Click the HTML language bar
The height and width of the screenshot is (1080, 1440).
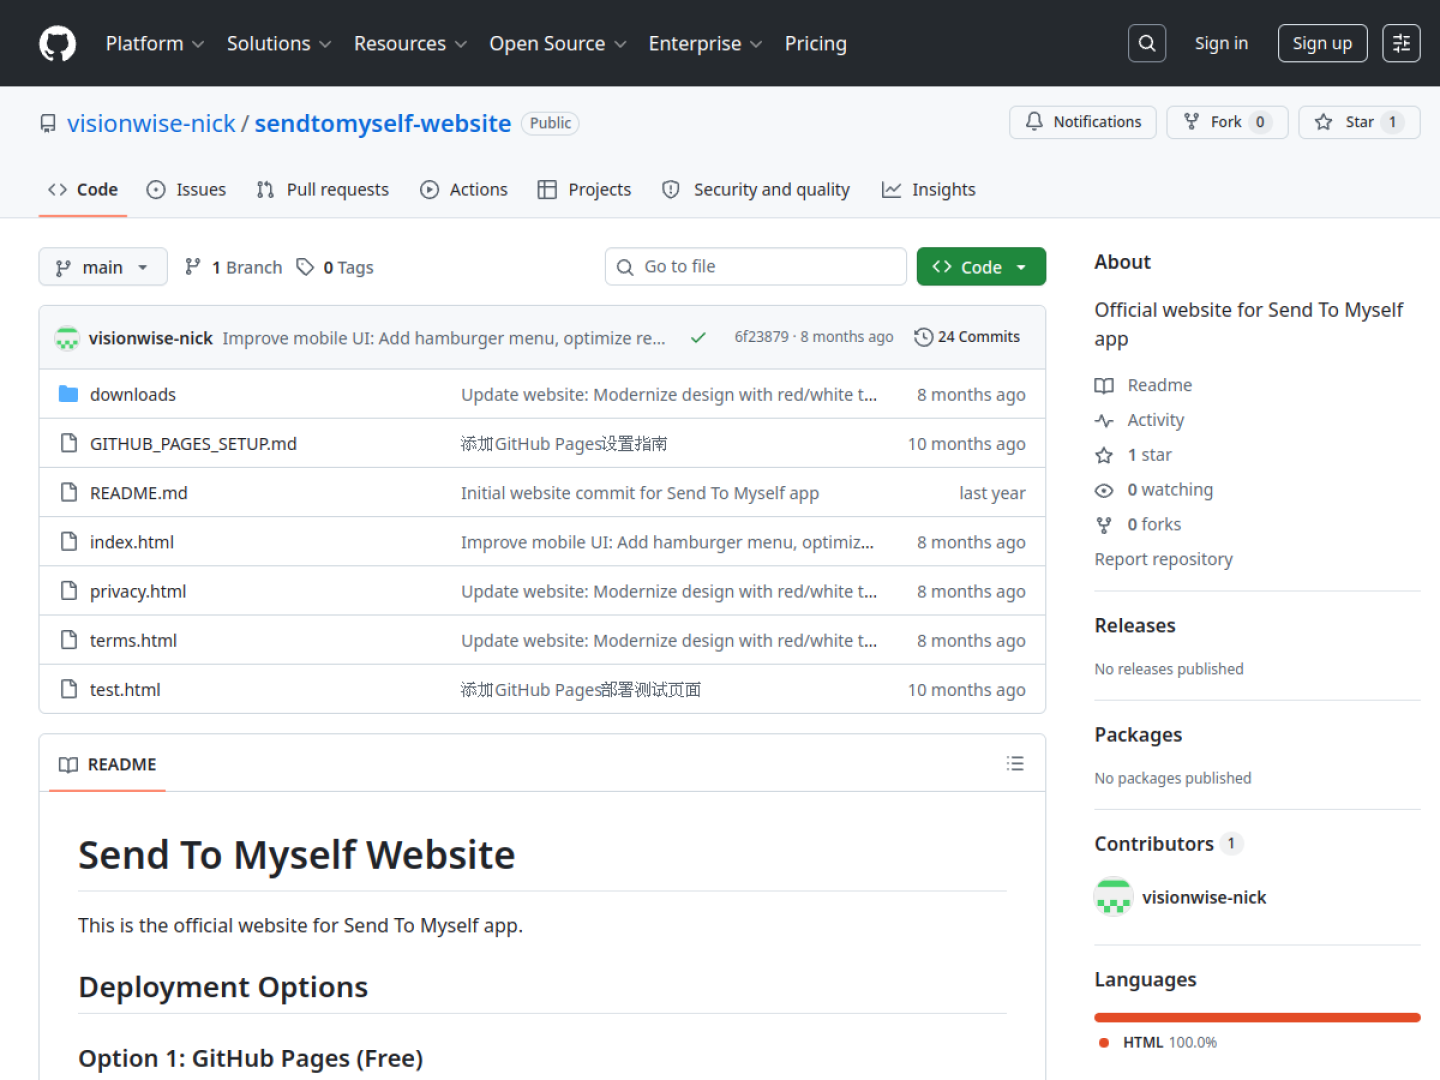tap(1257, 1017)
